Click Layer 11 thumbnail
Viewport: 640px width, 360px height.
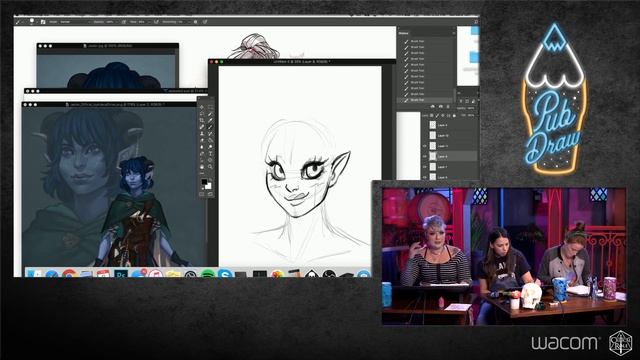tap(433, 146)
